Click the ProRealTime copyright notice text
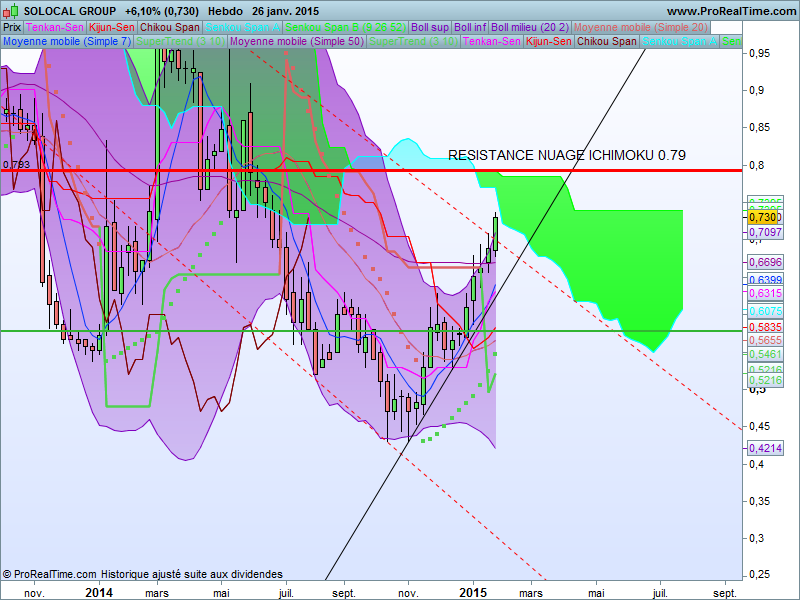The image size is (800, 600). click(142, 574)
